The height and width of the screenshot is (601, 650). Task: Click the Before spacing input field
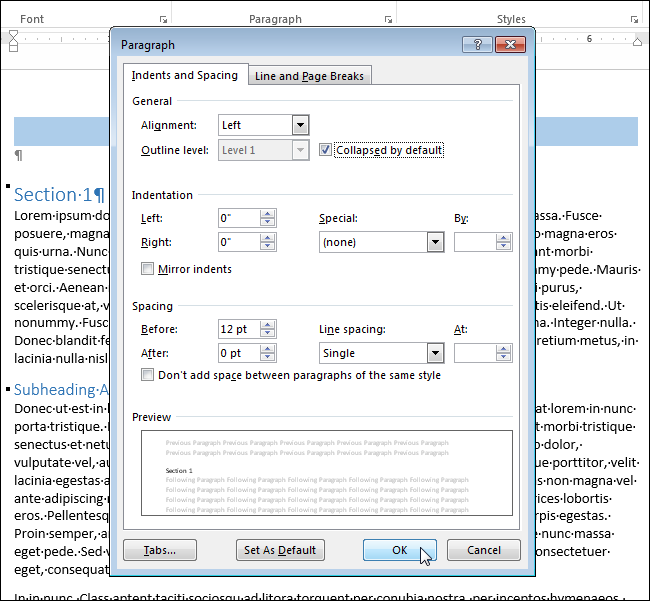238,329
